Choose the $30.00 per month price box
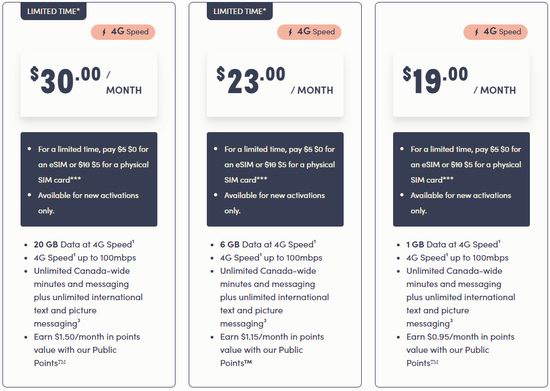The height and width of the screenshot is (391, 550). click(x=89, y=85)
